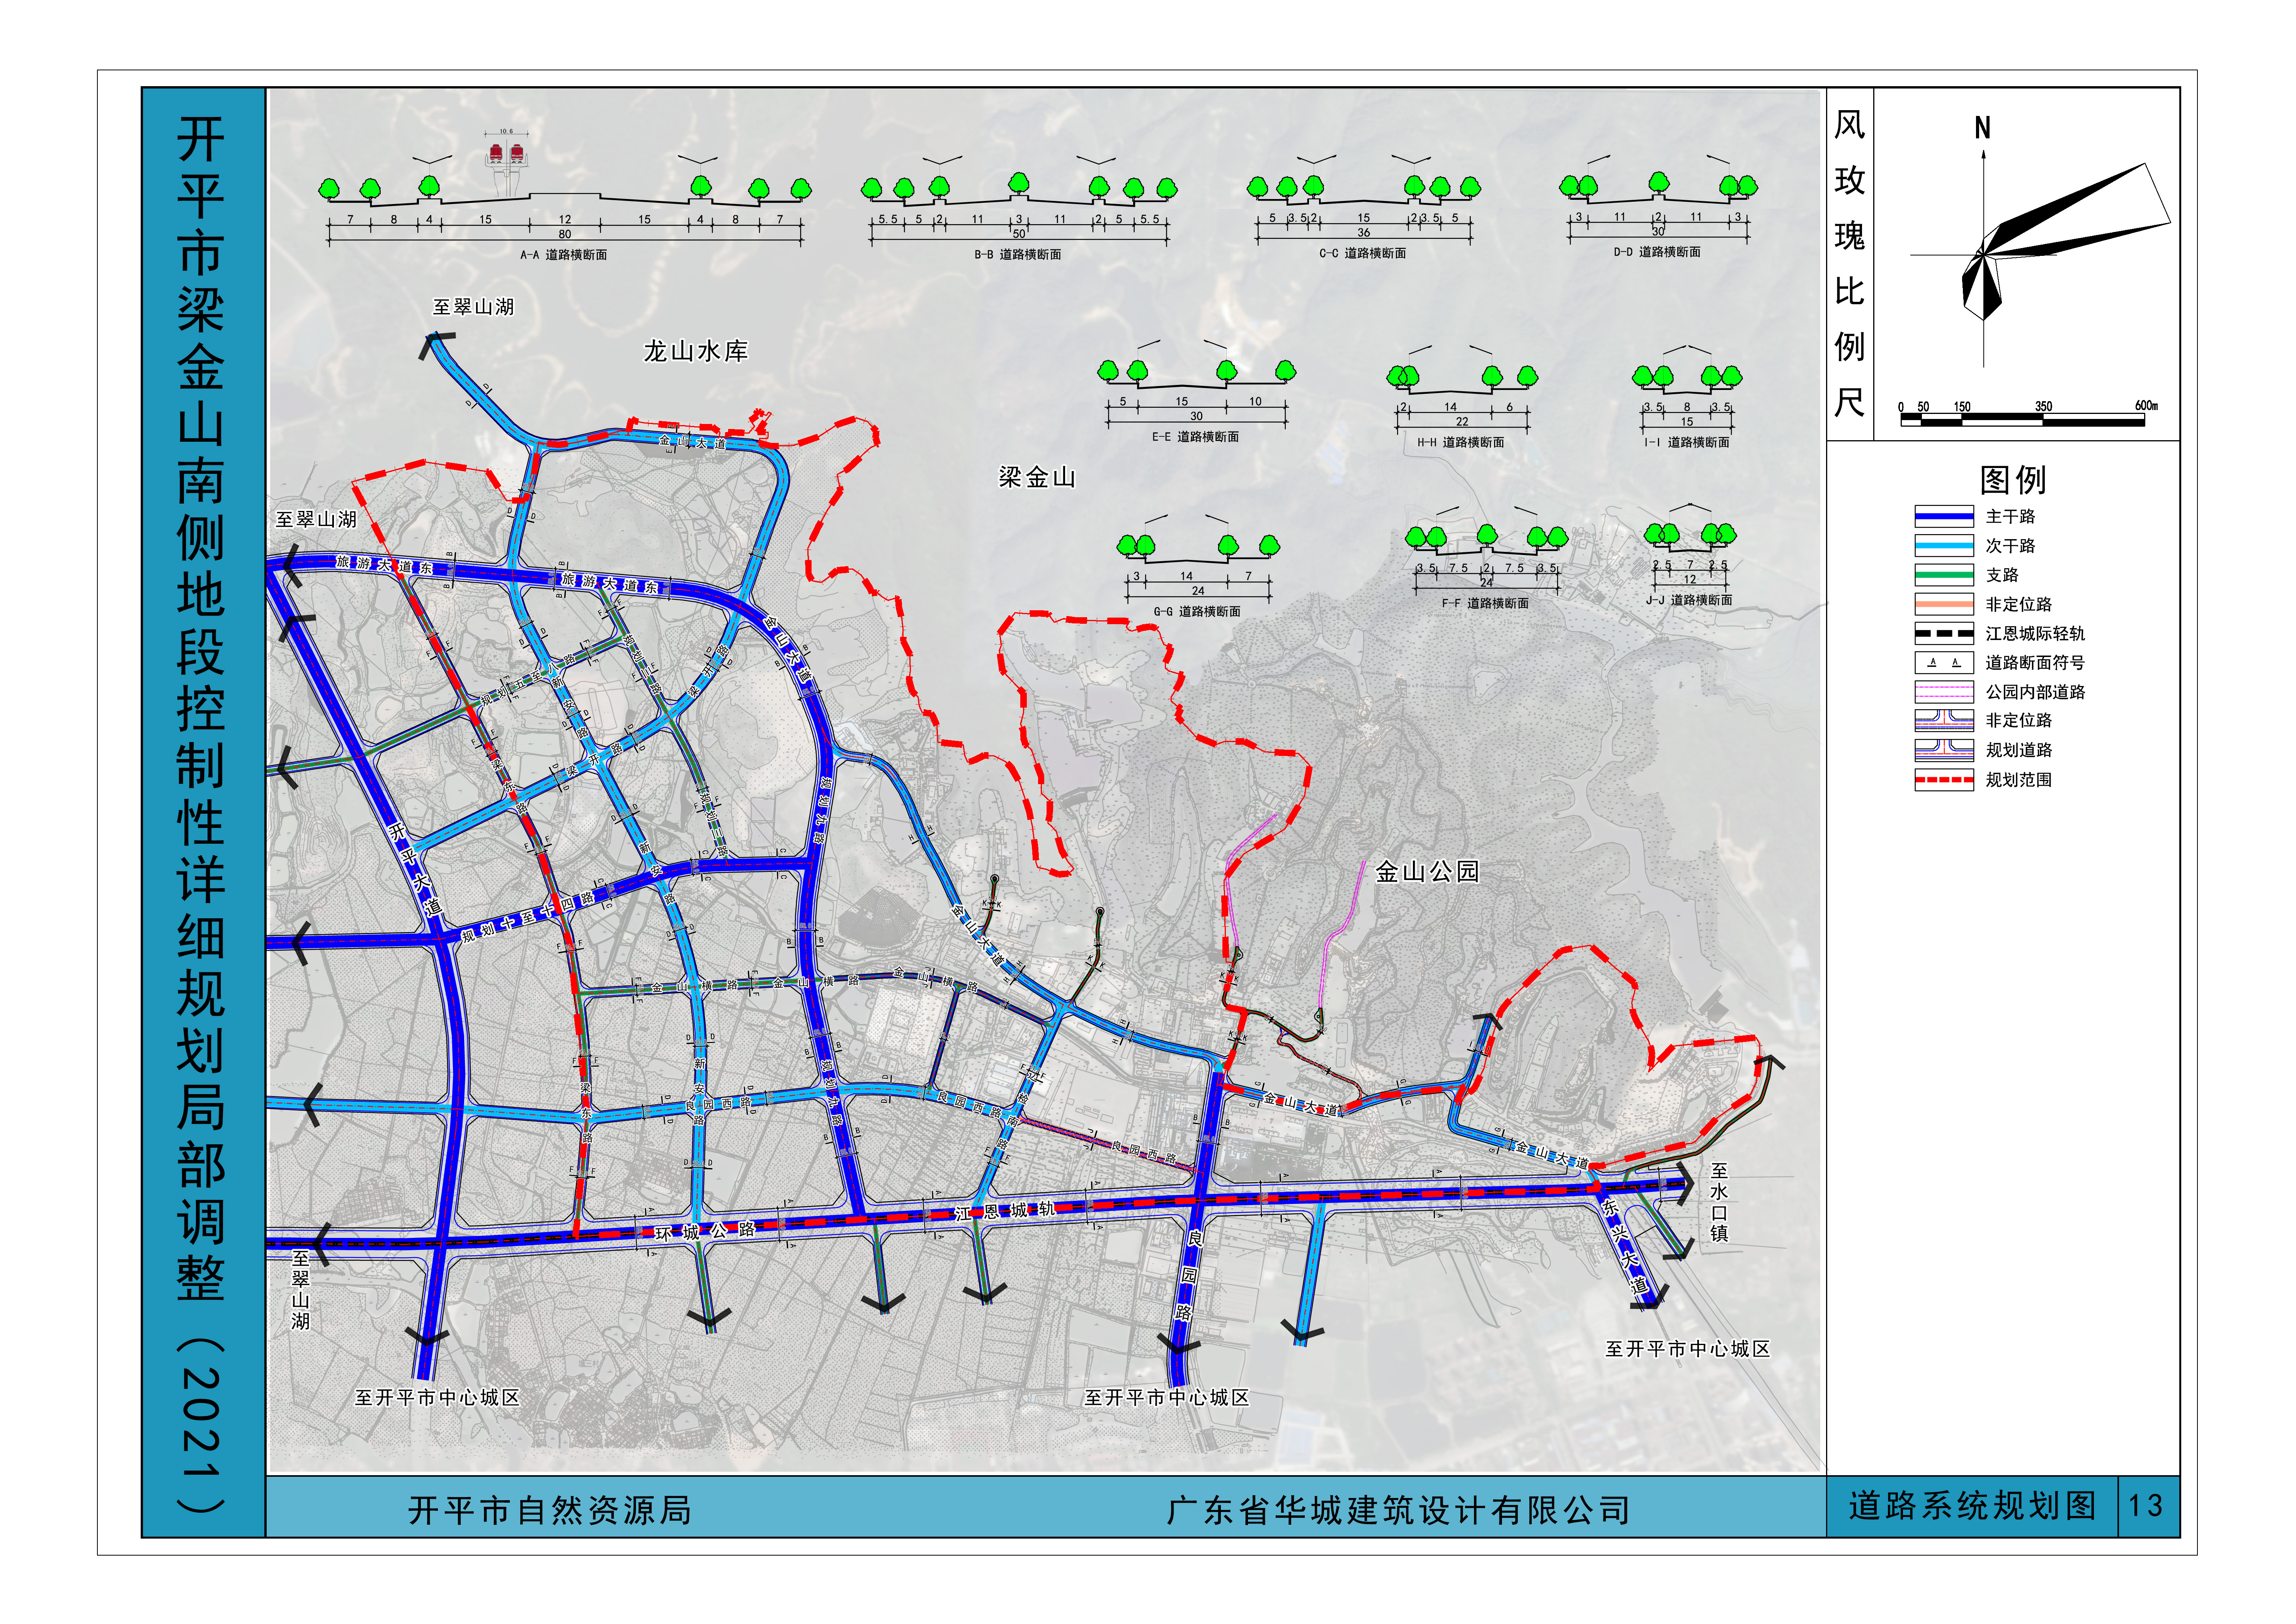Click the 规划范围 red dashed legend swatch
The image size is (2296, 1624).
pos(1944,780)
